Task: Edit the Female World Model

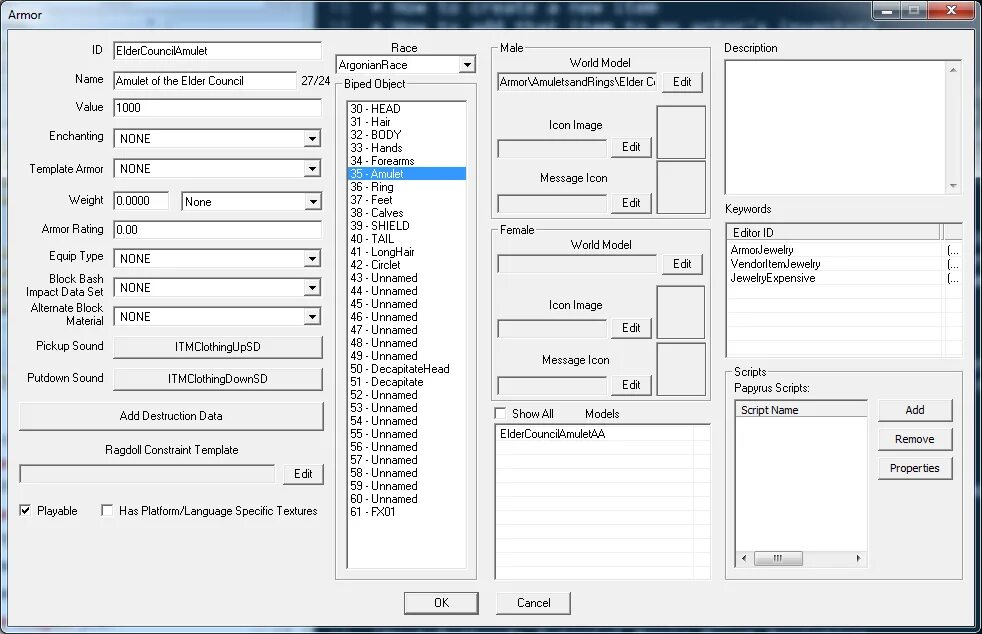Action: click(x=682, y=264)
